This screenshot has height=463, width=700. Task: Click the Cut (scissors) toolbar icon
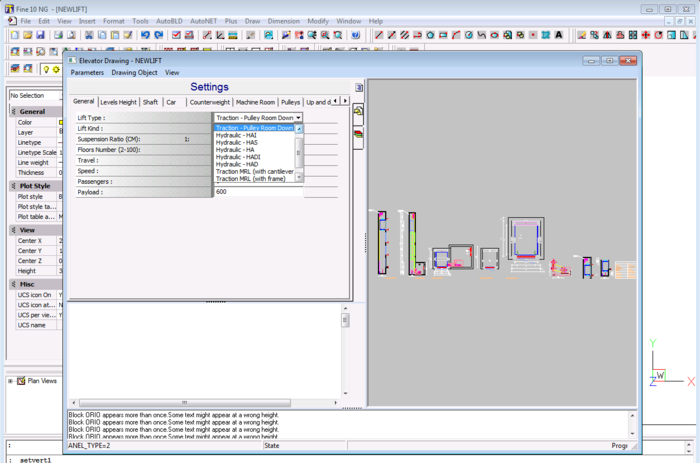pos(89,35)
